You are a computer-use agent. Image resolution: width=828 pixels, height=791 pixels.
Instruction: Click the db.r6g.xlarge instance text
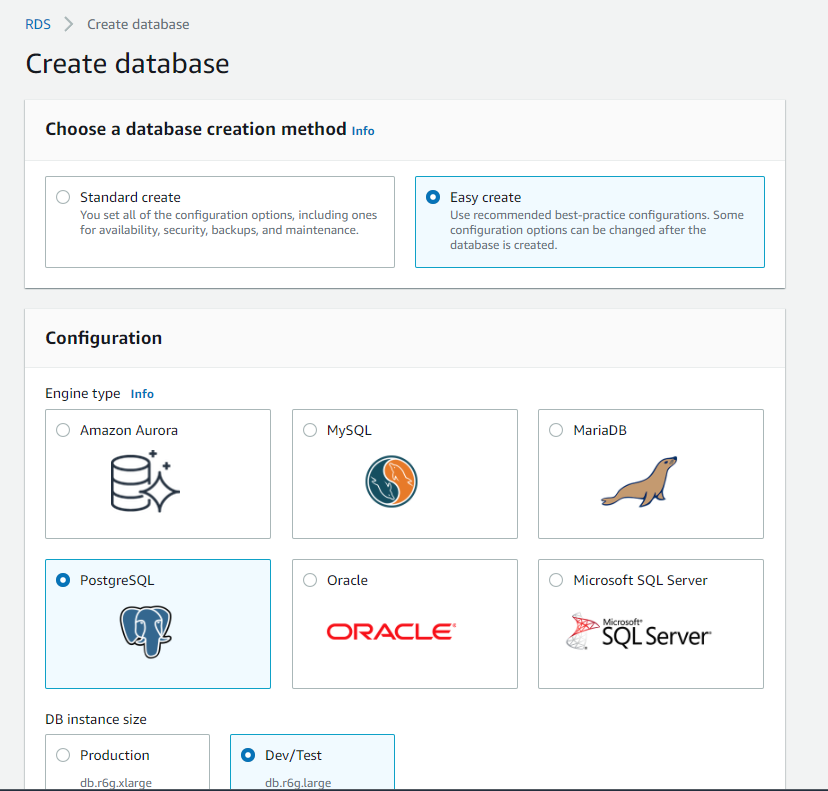pyautogui.click(x=116, y=783)
